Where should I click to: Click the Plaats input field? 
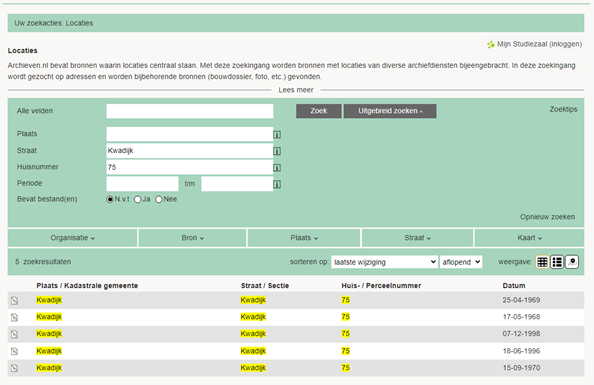point(190,134)
